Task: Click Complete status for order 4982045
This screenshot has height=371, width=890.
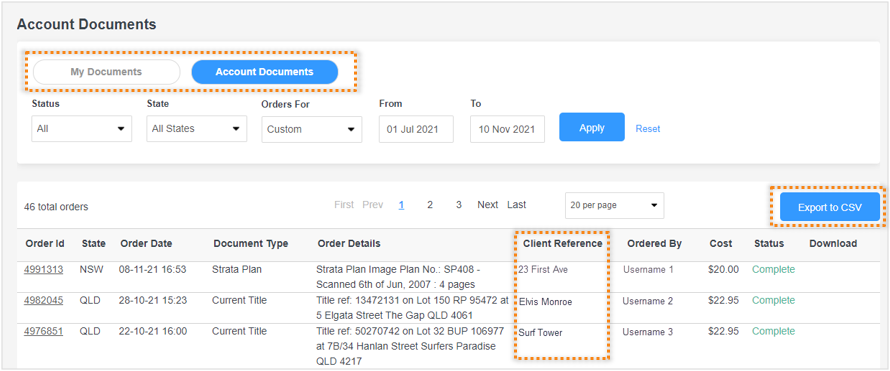Action: click(774, 300)
